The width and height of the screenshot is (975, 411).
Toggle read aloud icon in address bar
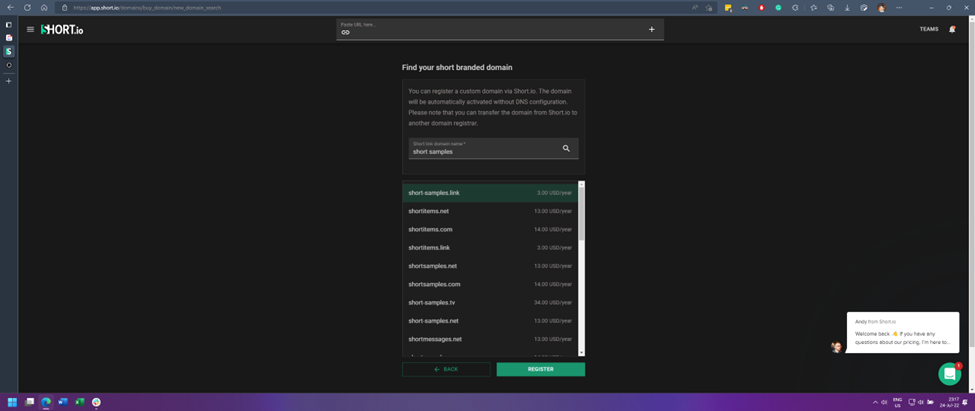[695, 8]
